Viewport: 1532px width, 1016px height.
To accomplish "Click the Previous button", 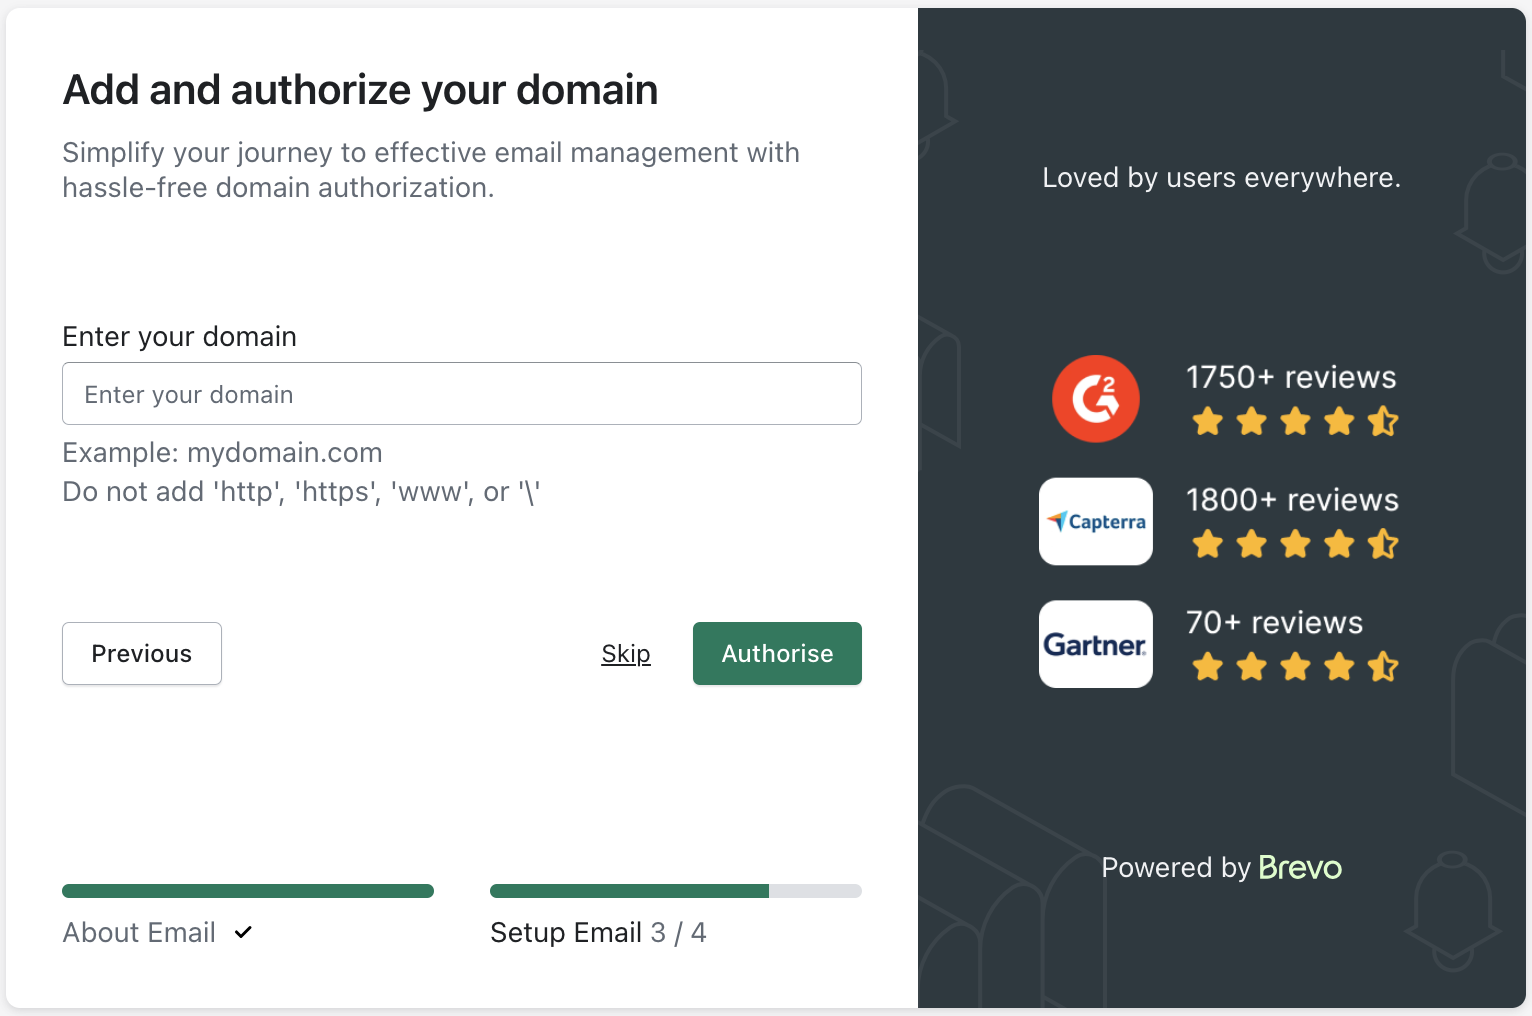I will click(141, 653).
